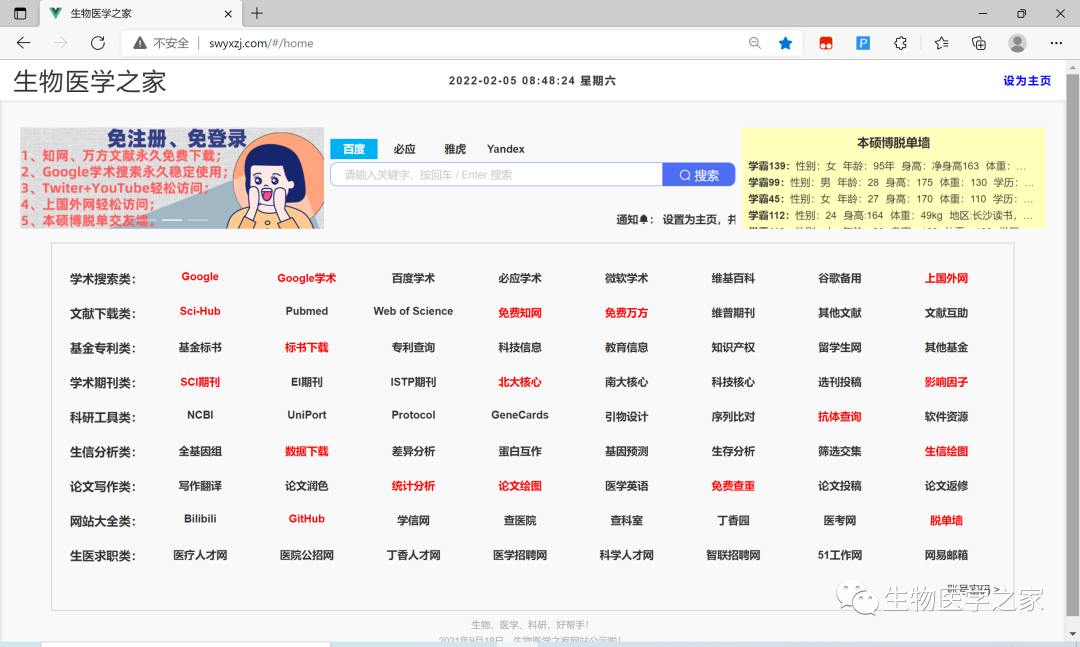
Task: Switch to the 必应 search tab
Action: [404, 149]
